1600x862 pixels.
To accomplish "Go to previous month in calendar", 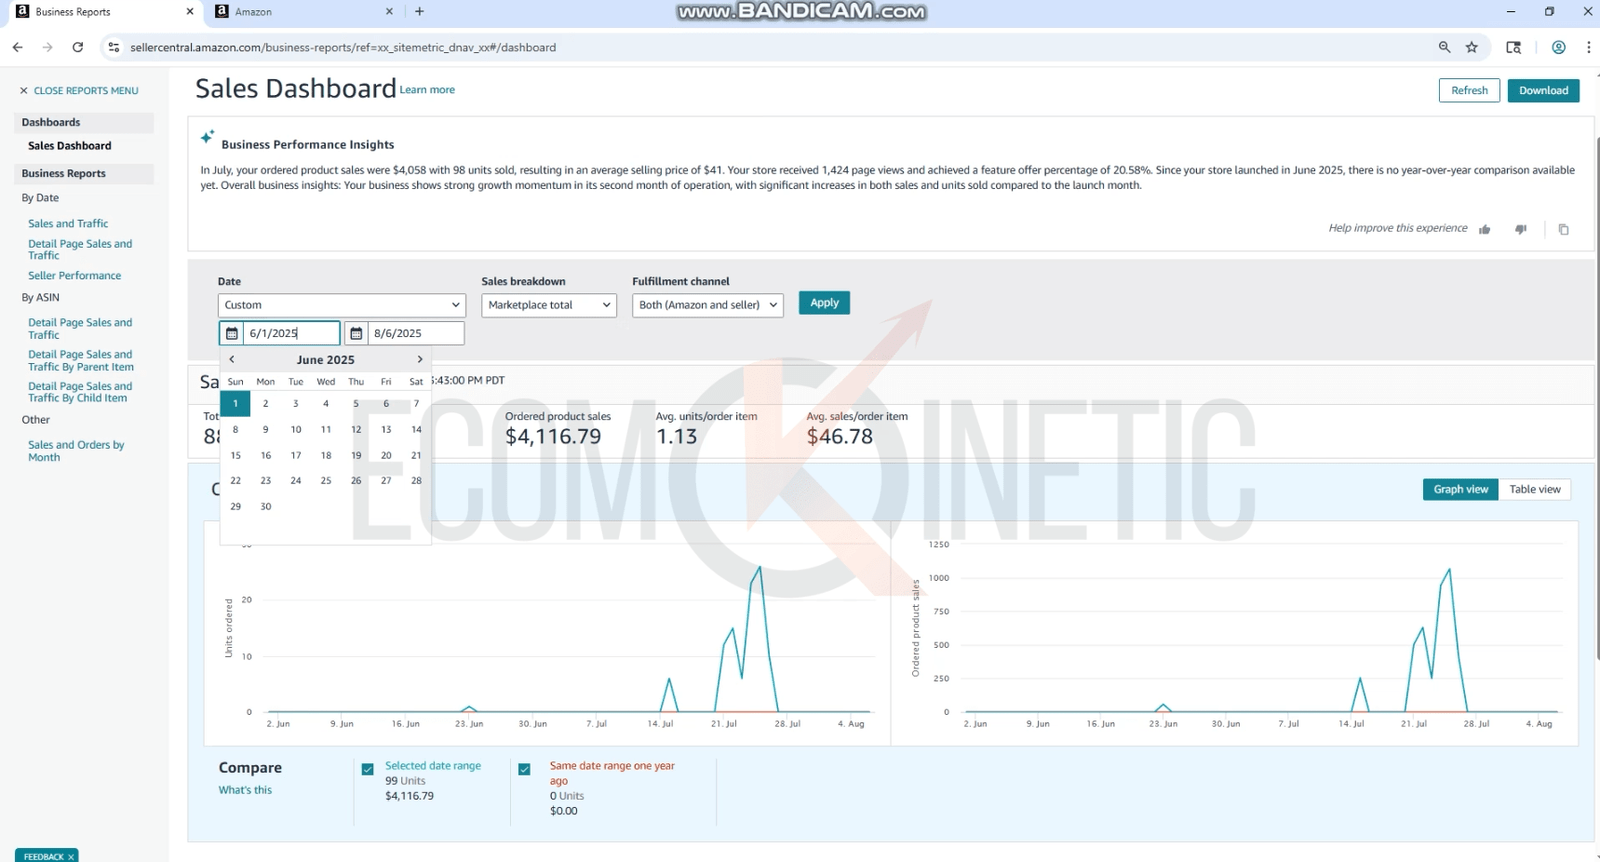I will pos(232,359).
